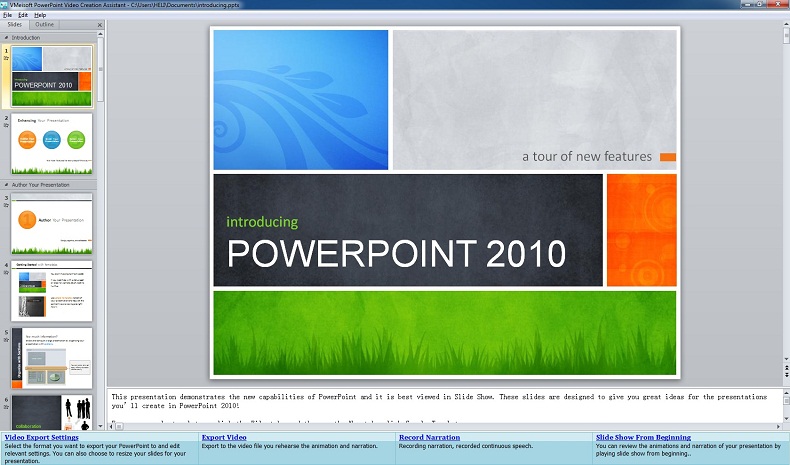Click the notes pane scroll right arrow
Image resolution: width=790 pixels, height=465 pixels.
click(779, 427)
